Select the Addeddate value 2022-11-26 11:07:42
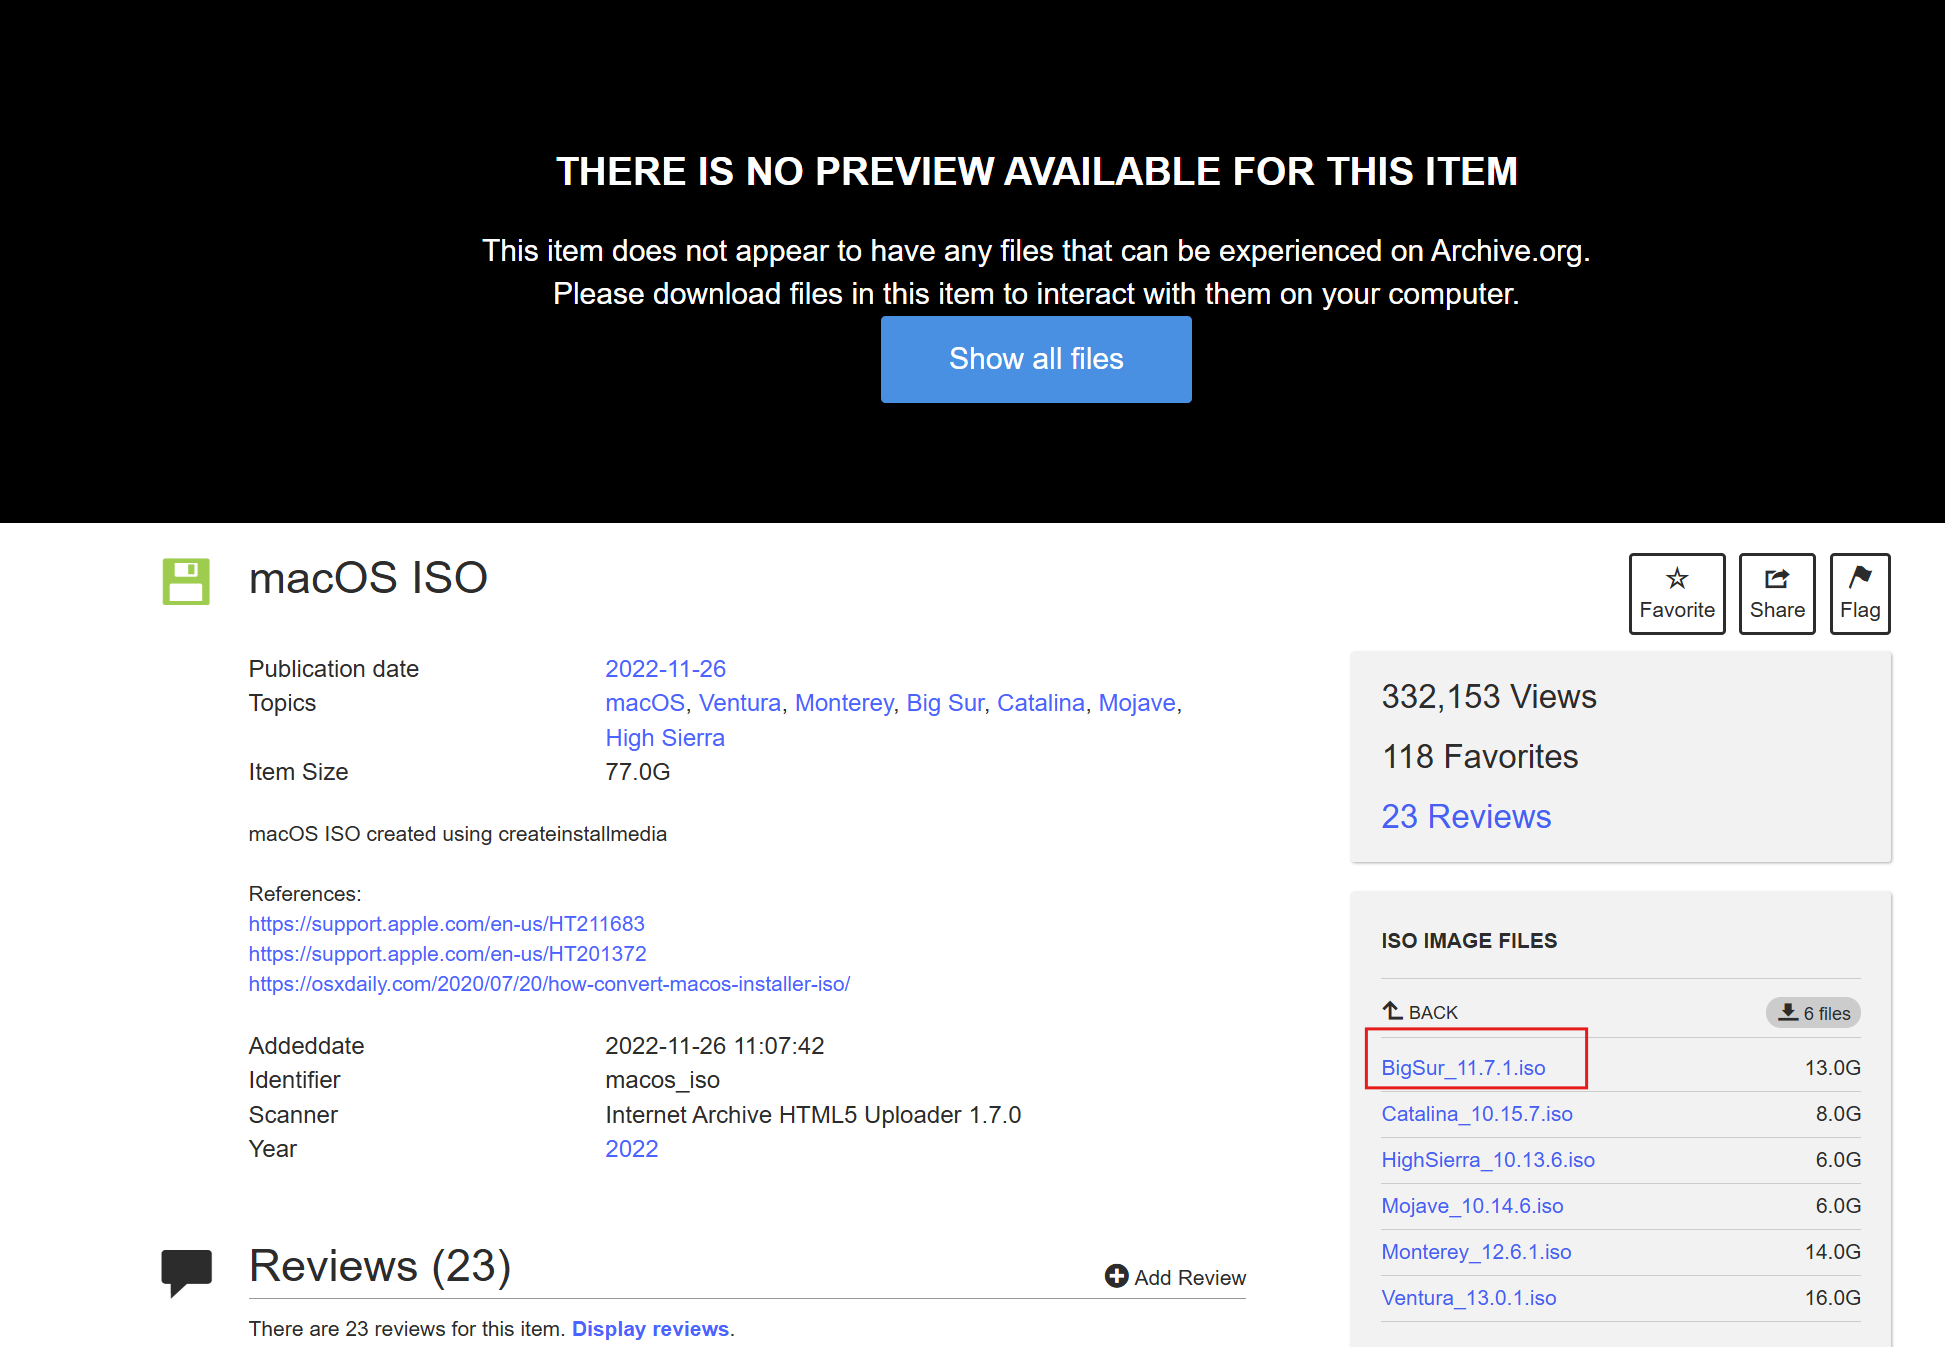The height and width of the screenshot is (1347, 1945). click(x=715, y=1046)
